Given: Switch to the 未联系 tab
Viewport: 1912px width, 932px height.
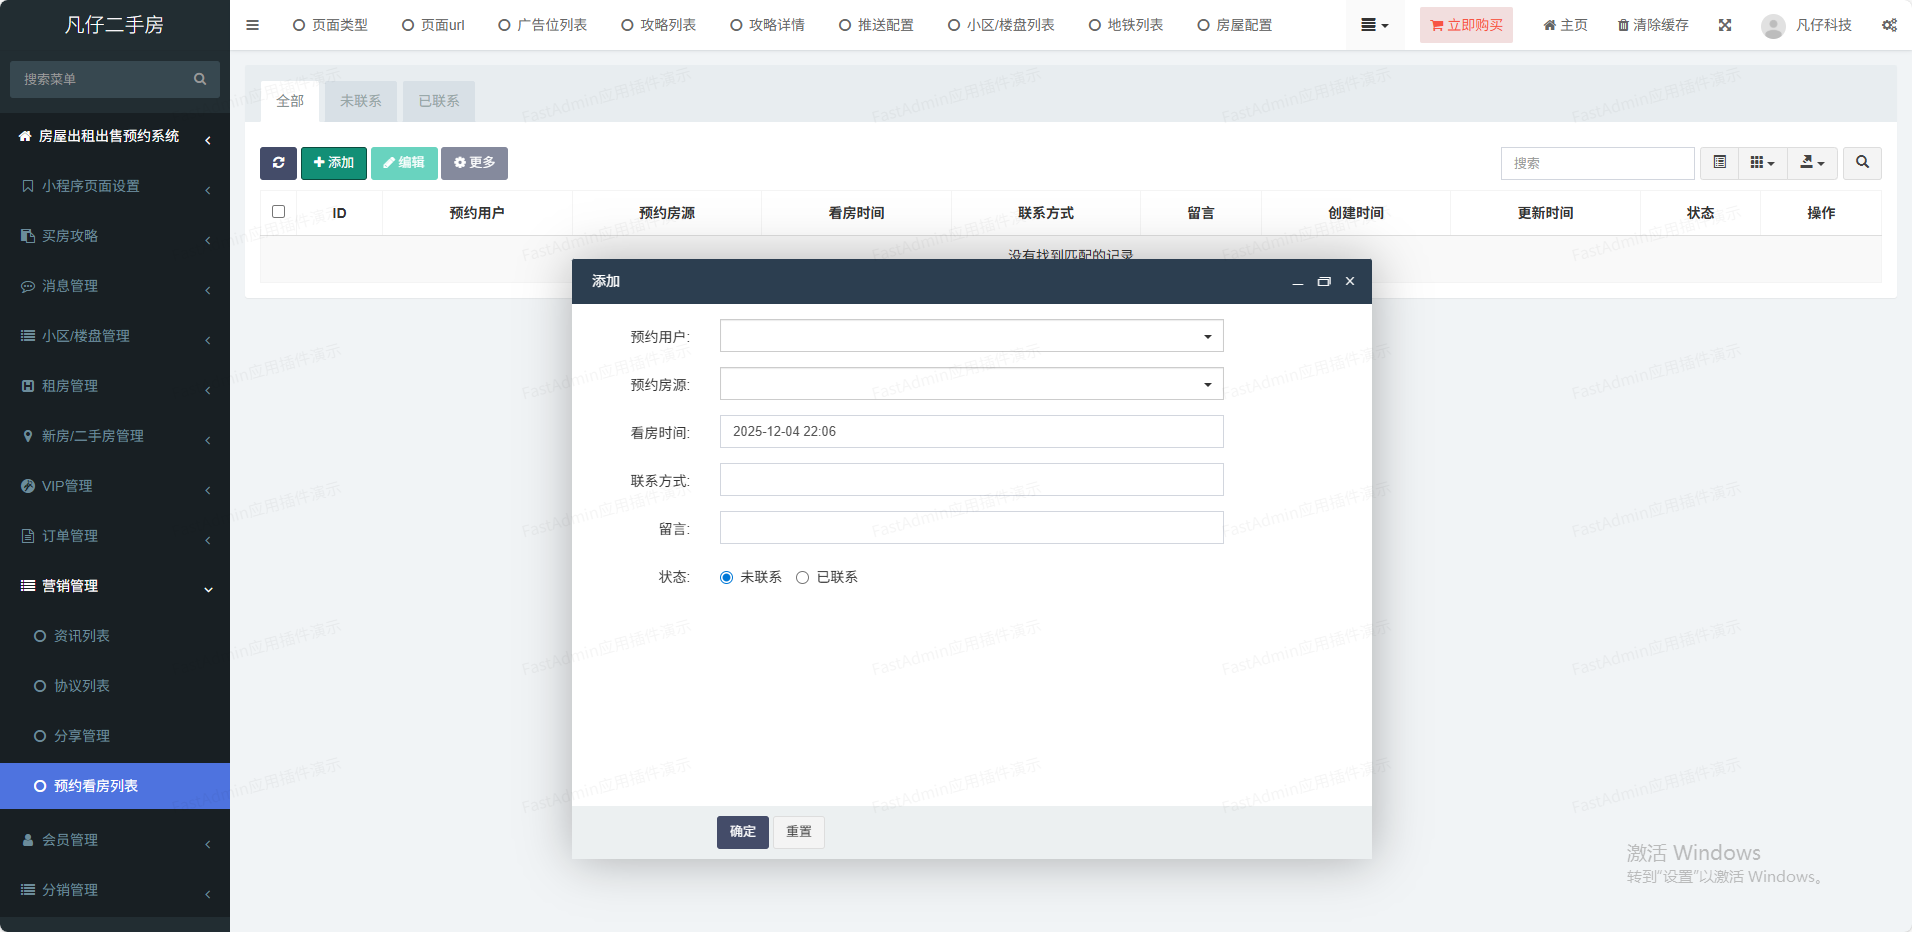Looking at the screenshot, I should click(360, 101).
